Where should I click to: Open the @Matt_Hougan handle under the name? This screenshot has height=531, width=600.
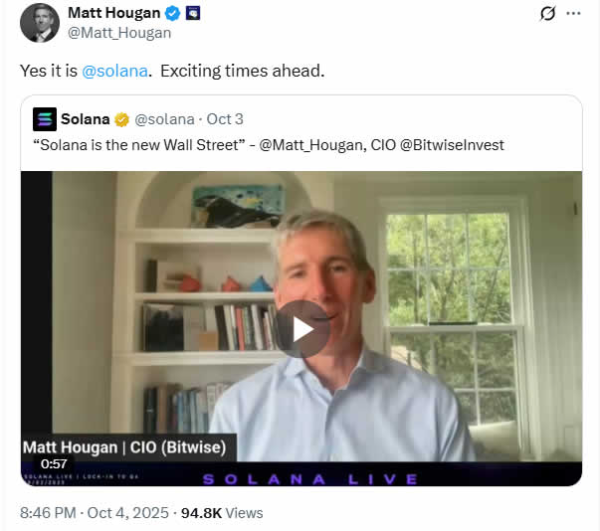[x=119, y=33]
